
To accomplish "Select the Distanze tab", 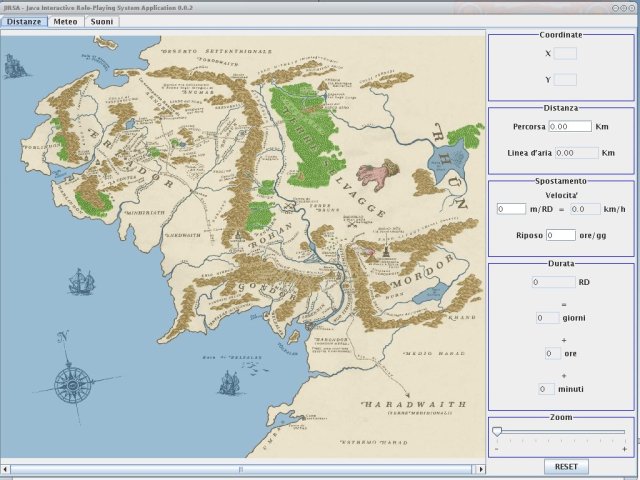I will pyautogui.click(x=24, y=21).
